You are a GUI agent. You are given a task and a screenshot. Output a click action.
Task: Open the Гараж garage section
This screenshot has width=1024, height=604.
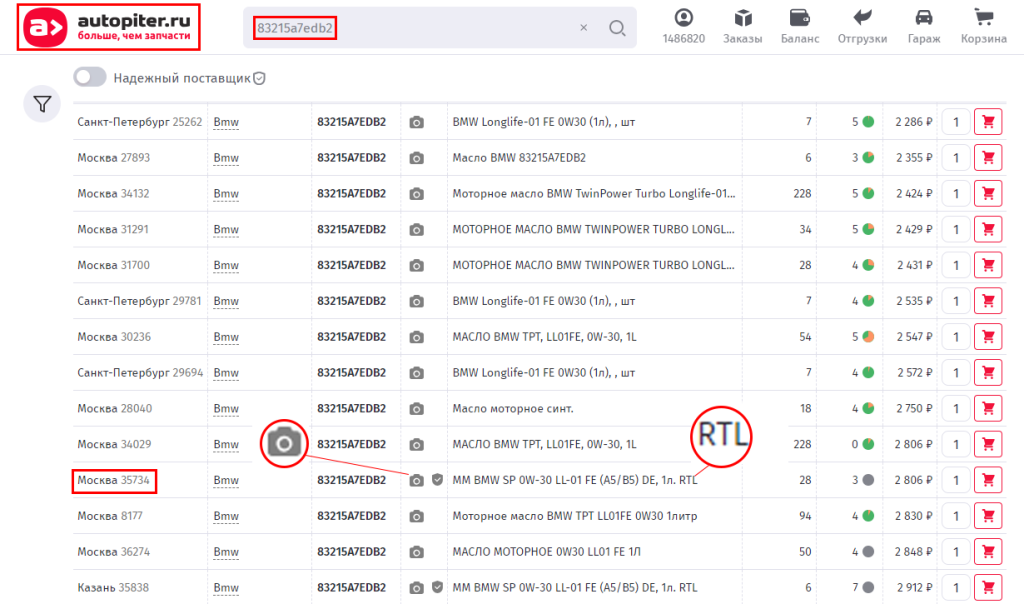tap(924, 27)
